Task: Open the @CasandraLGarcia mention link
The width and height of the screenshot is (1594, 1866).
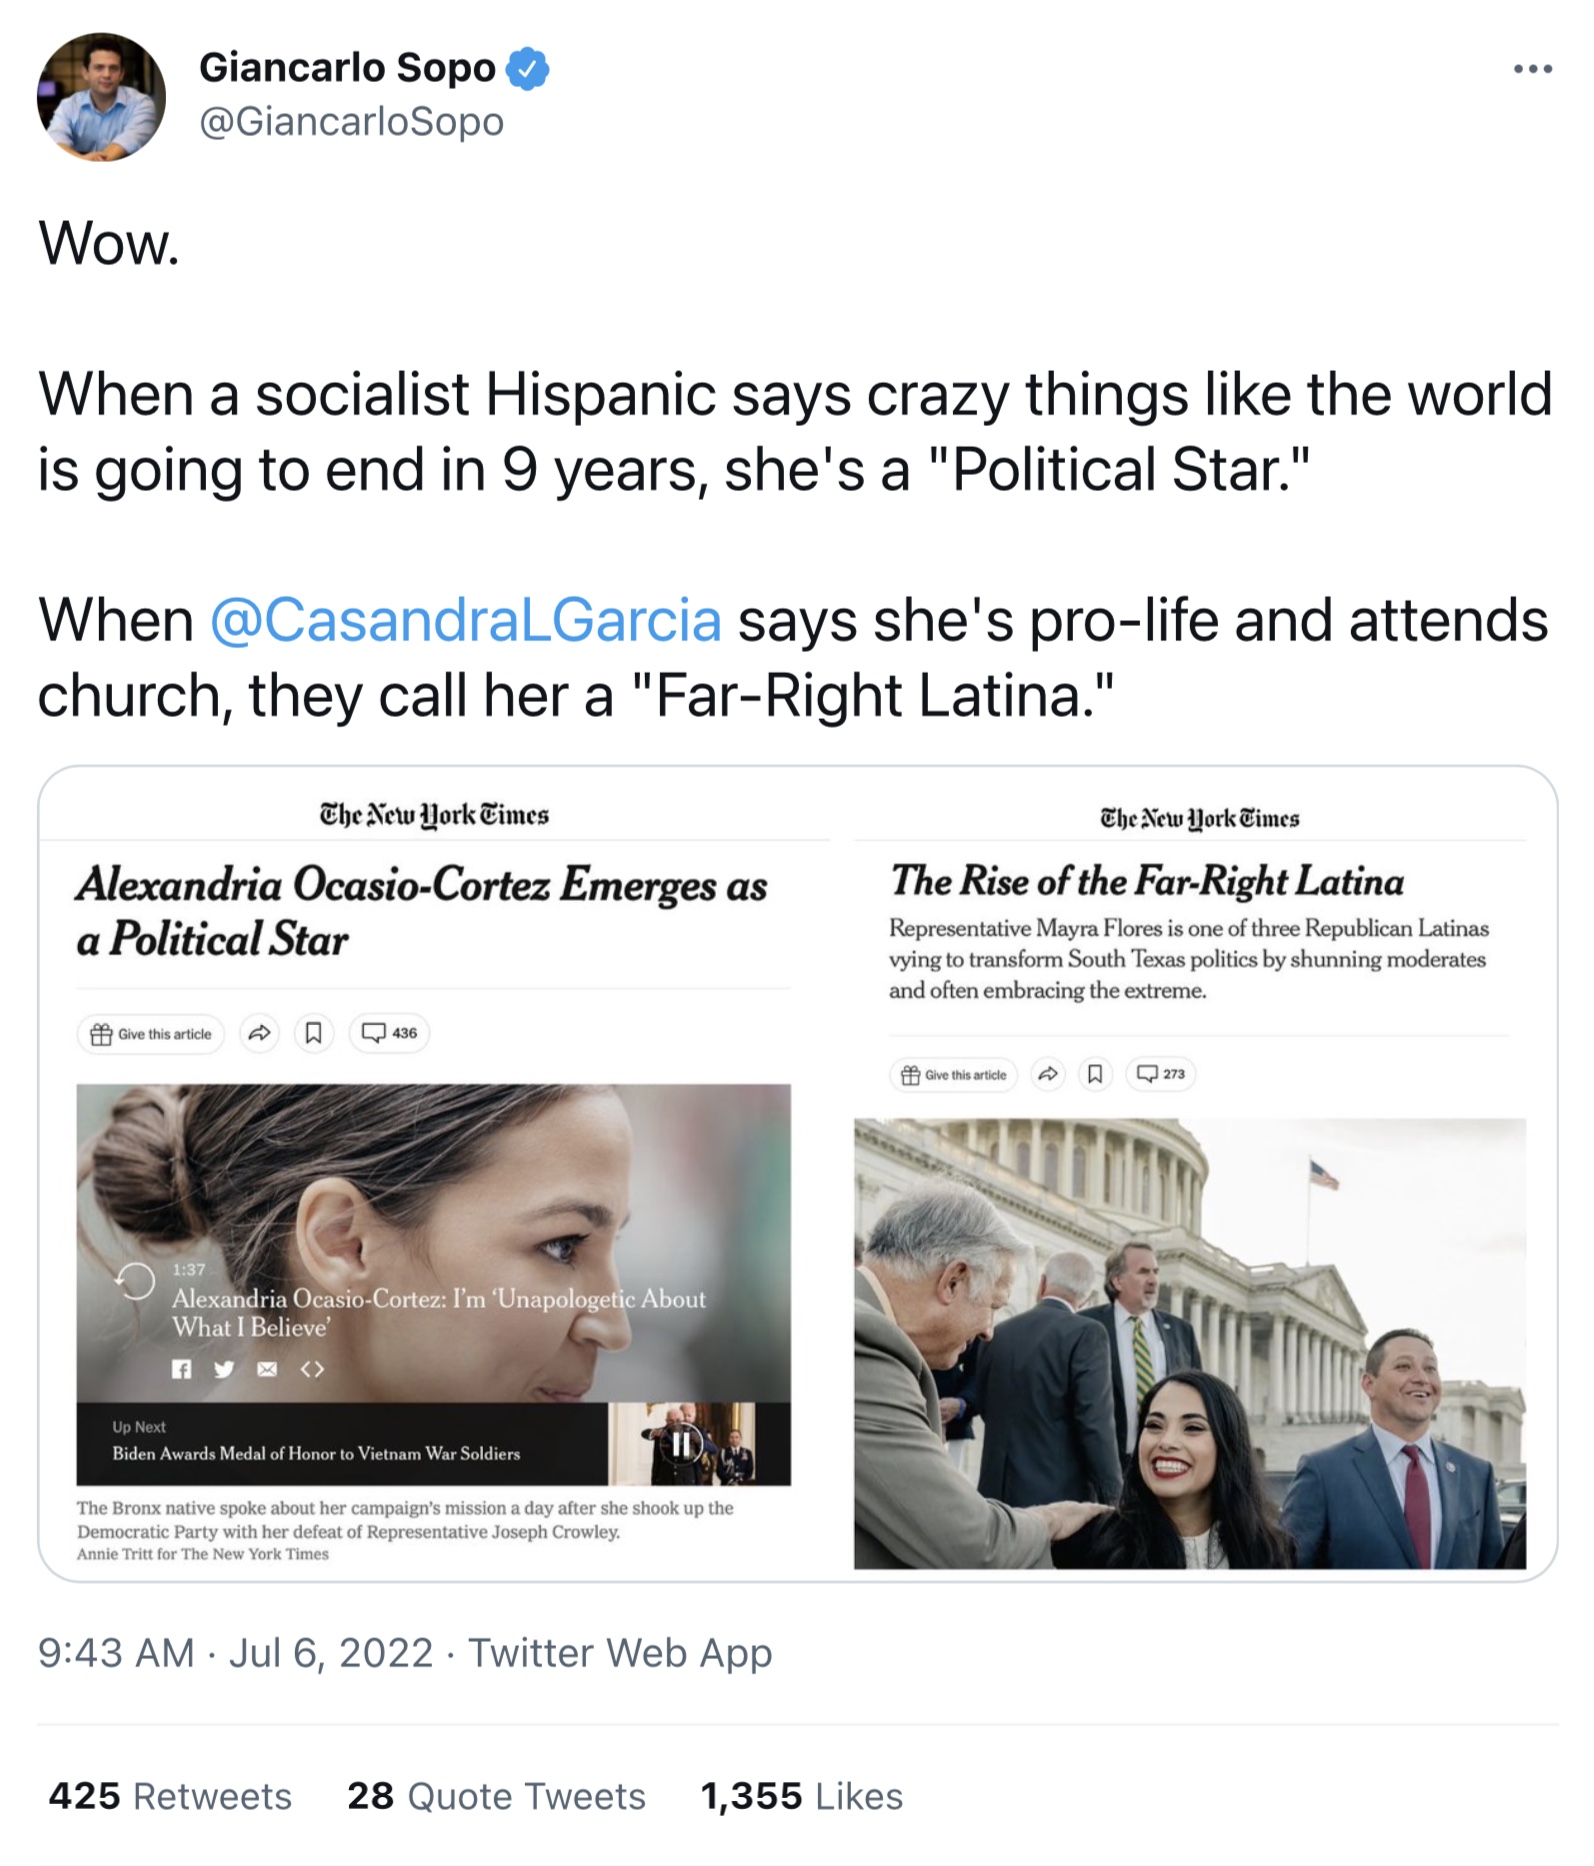Action: point(465,620)
